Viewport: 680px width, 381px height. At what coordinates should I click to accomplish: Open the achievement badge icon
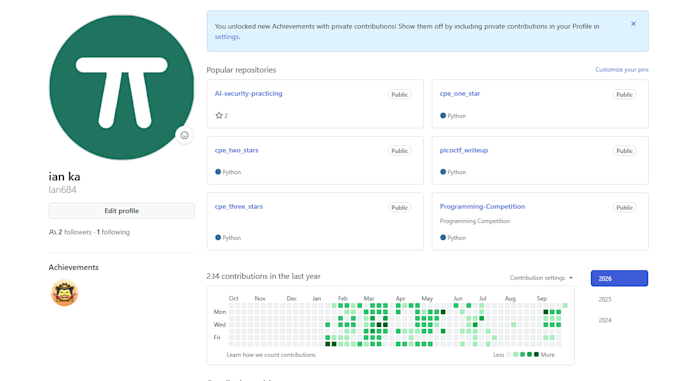pyautogui.click(x=64, y=293)
